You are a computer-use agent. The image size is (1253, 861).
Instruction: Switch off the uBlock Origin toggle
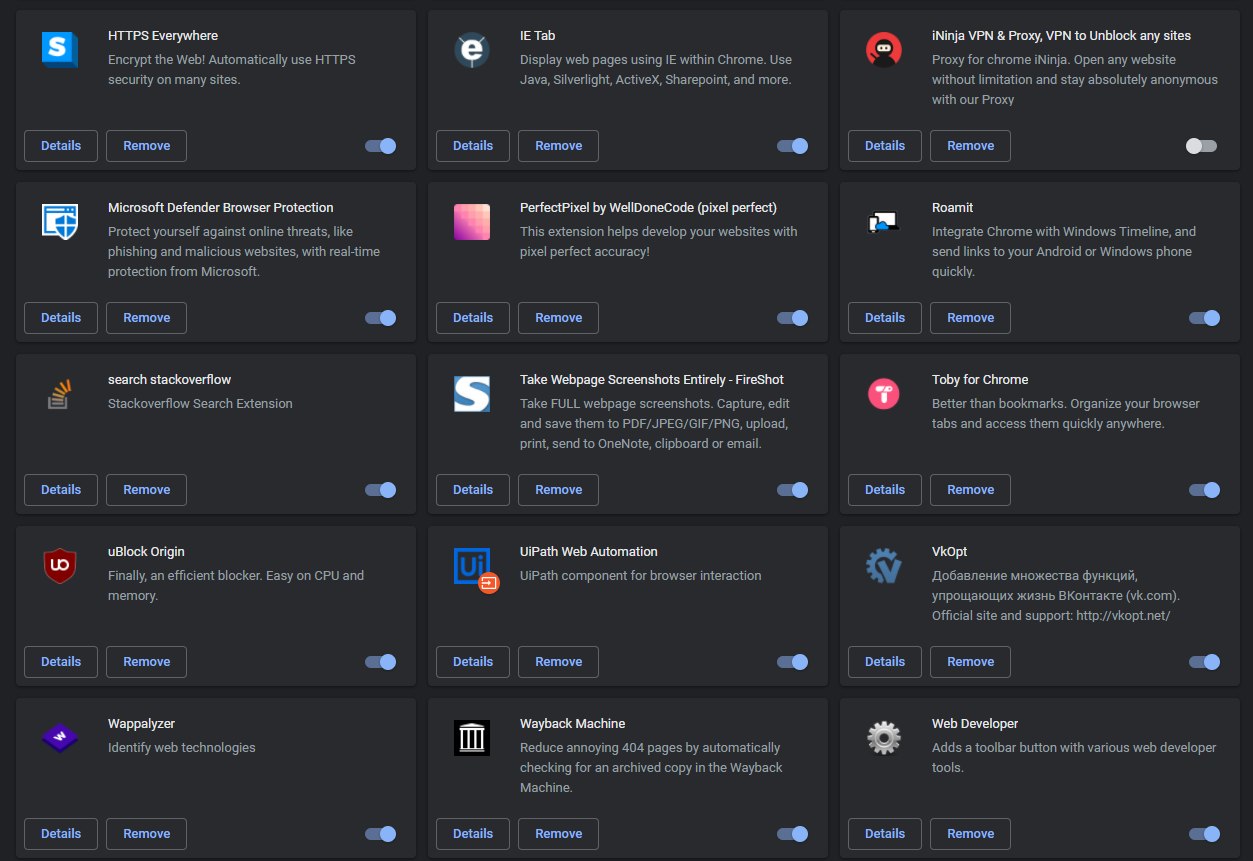(381, 662)
